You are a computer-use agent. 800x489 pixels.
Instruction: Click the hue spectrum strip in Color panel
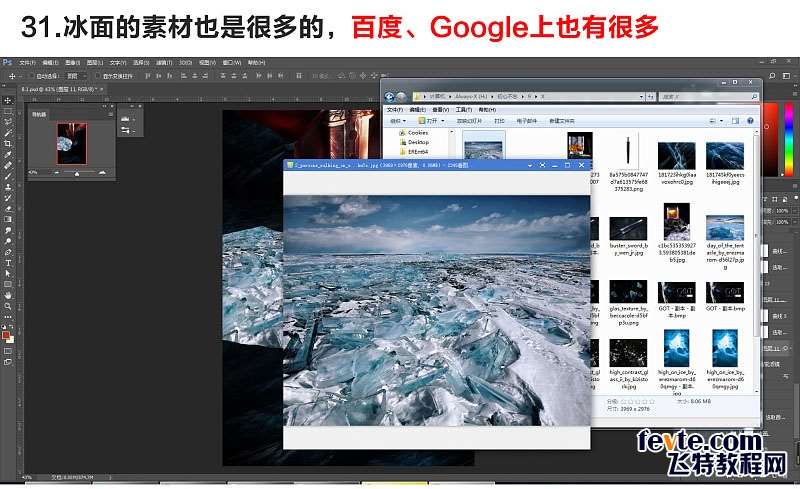coord(789,139)
